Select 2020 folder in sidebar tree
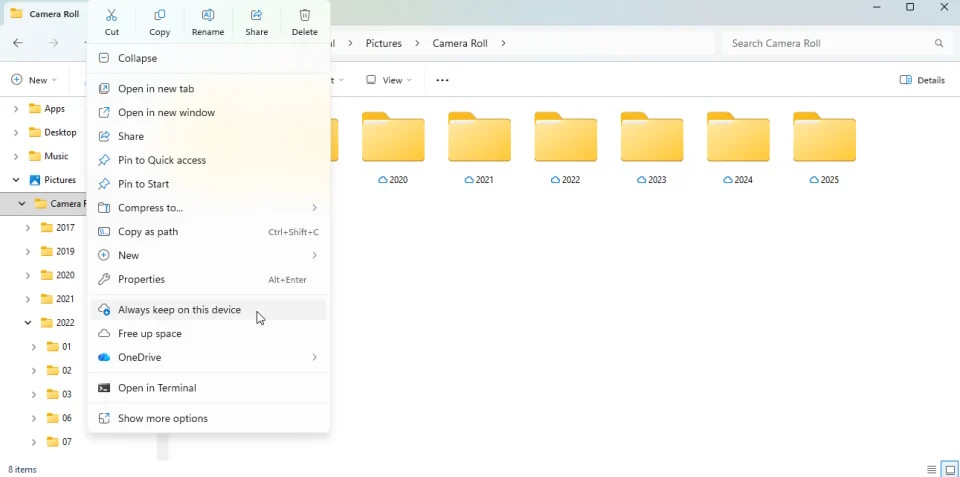The width and height of the screenshot is (960, 477). pos(58,275)
